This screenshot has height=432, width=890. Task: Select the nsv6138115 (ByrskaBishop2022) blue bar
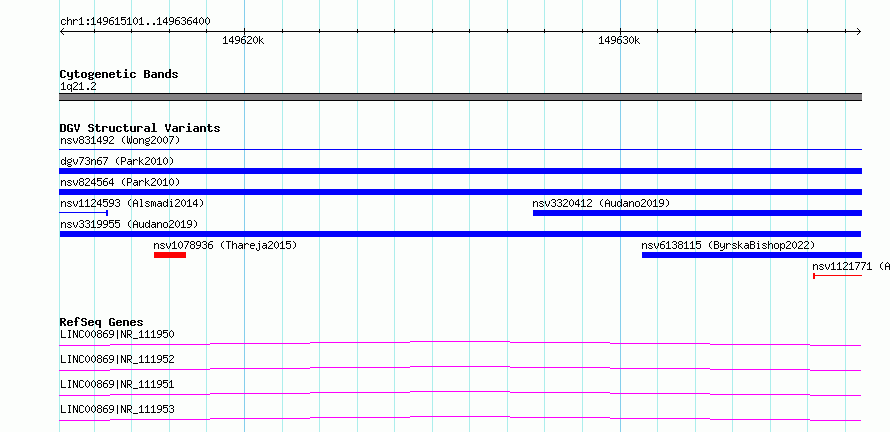tap(752, 255)
